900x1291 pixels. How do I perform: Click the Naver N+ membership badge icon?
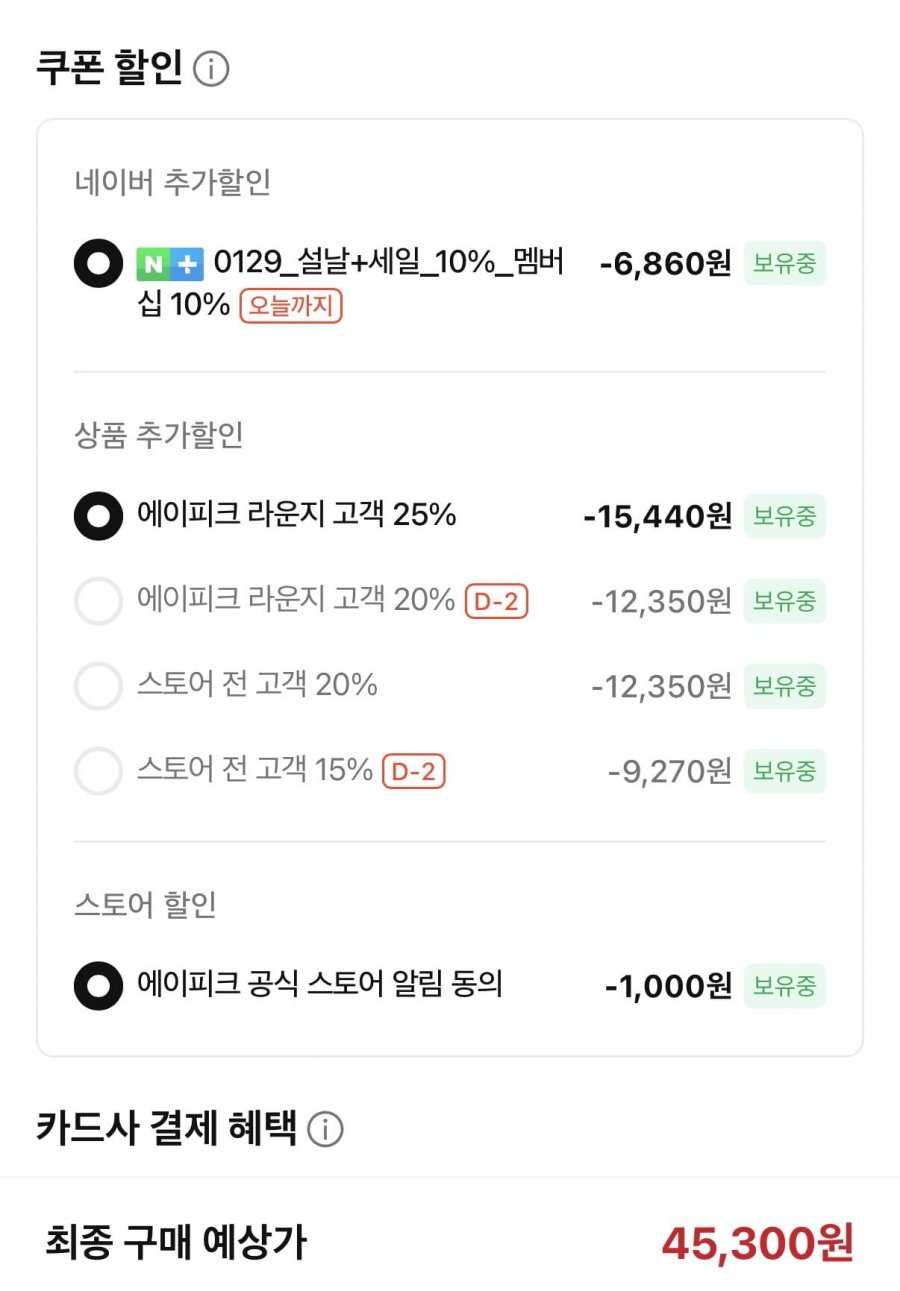170,264
